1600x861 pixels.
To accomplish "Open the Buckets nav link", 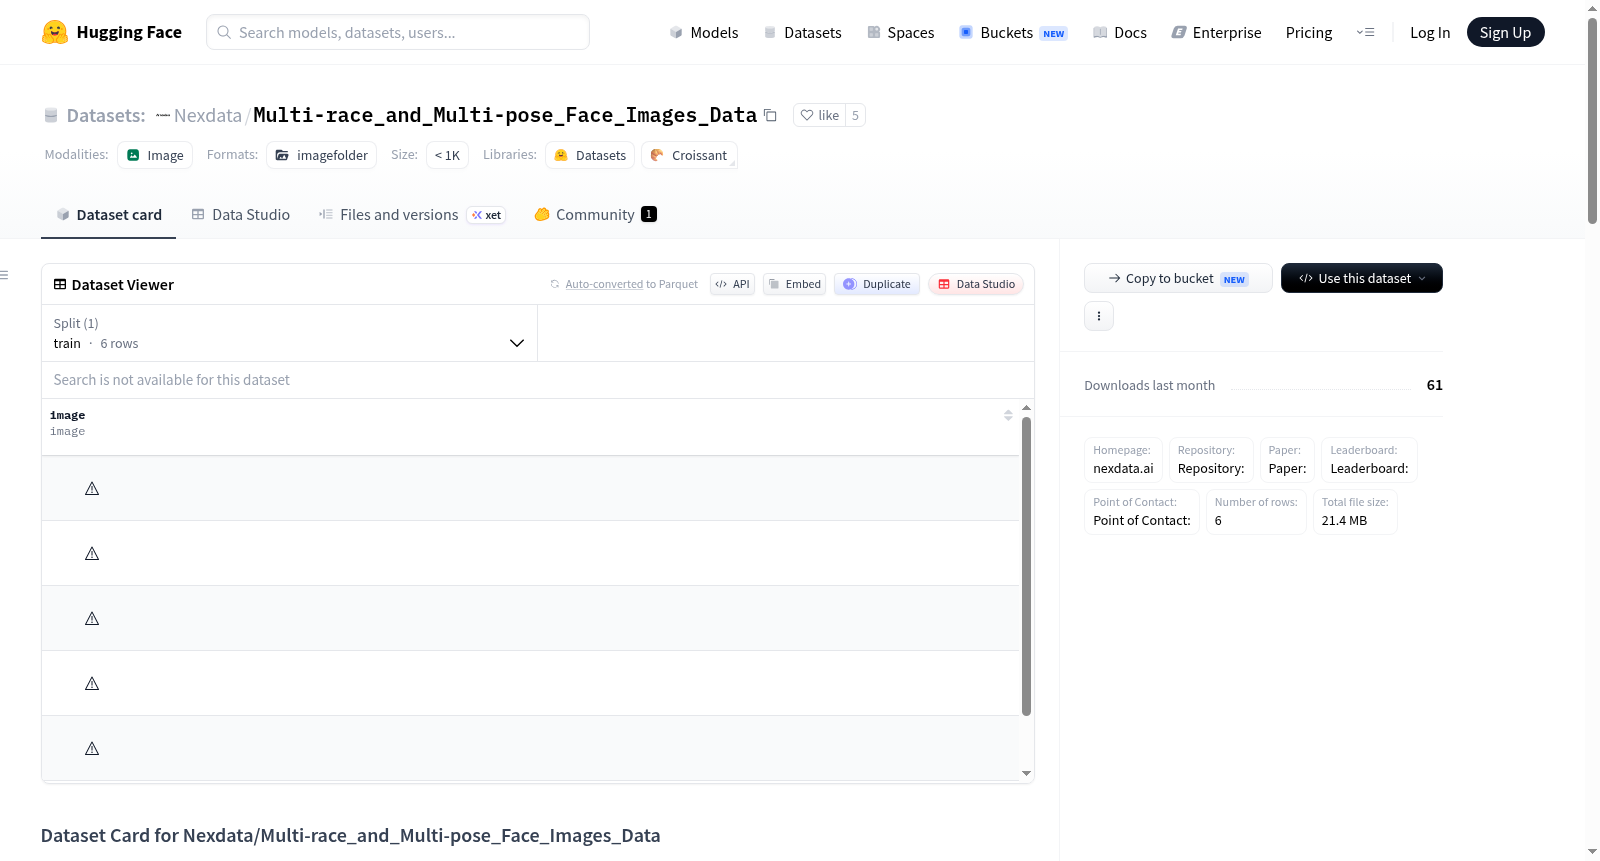I will (1012, 32).
